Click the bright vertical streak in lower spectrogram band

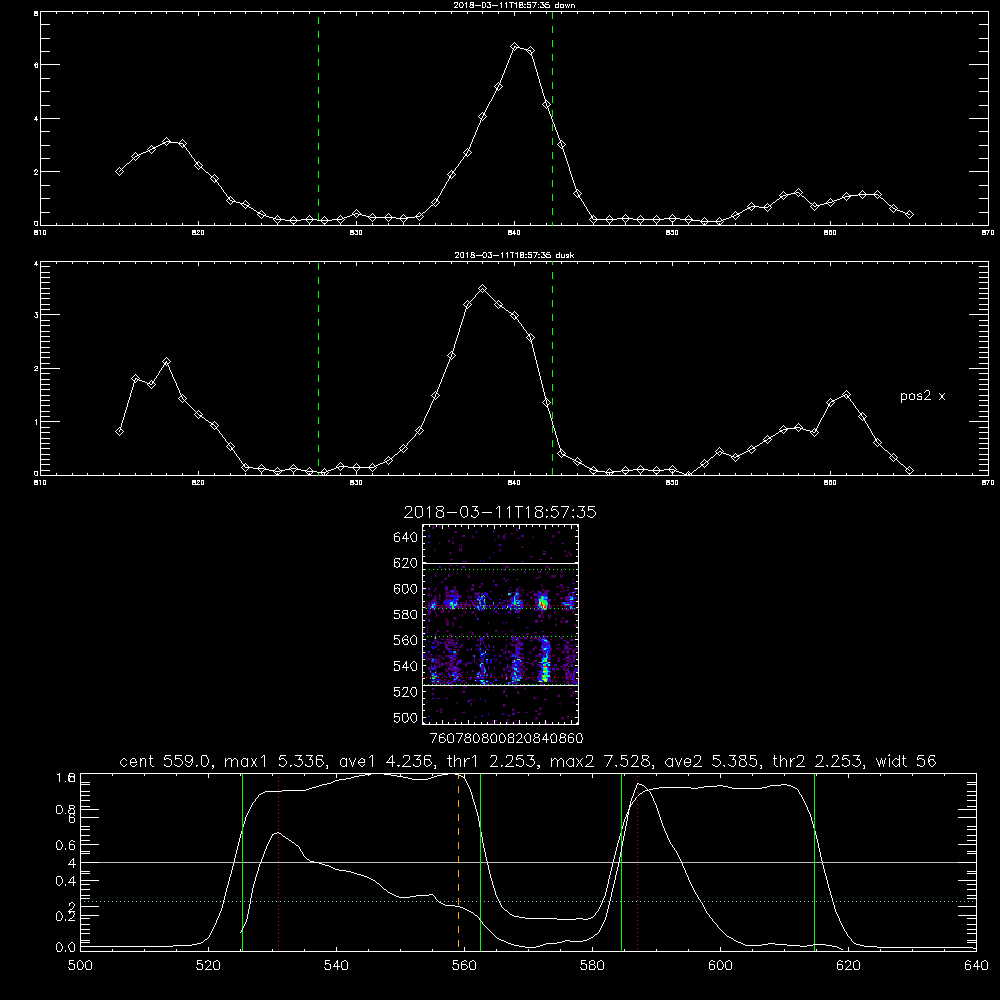pos(545,661)
